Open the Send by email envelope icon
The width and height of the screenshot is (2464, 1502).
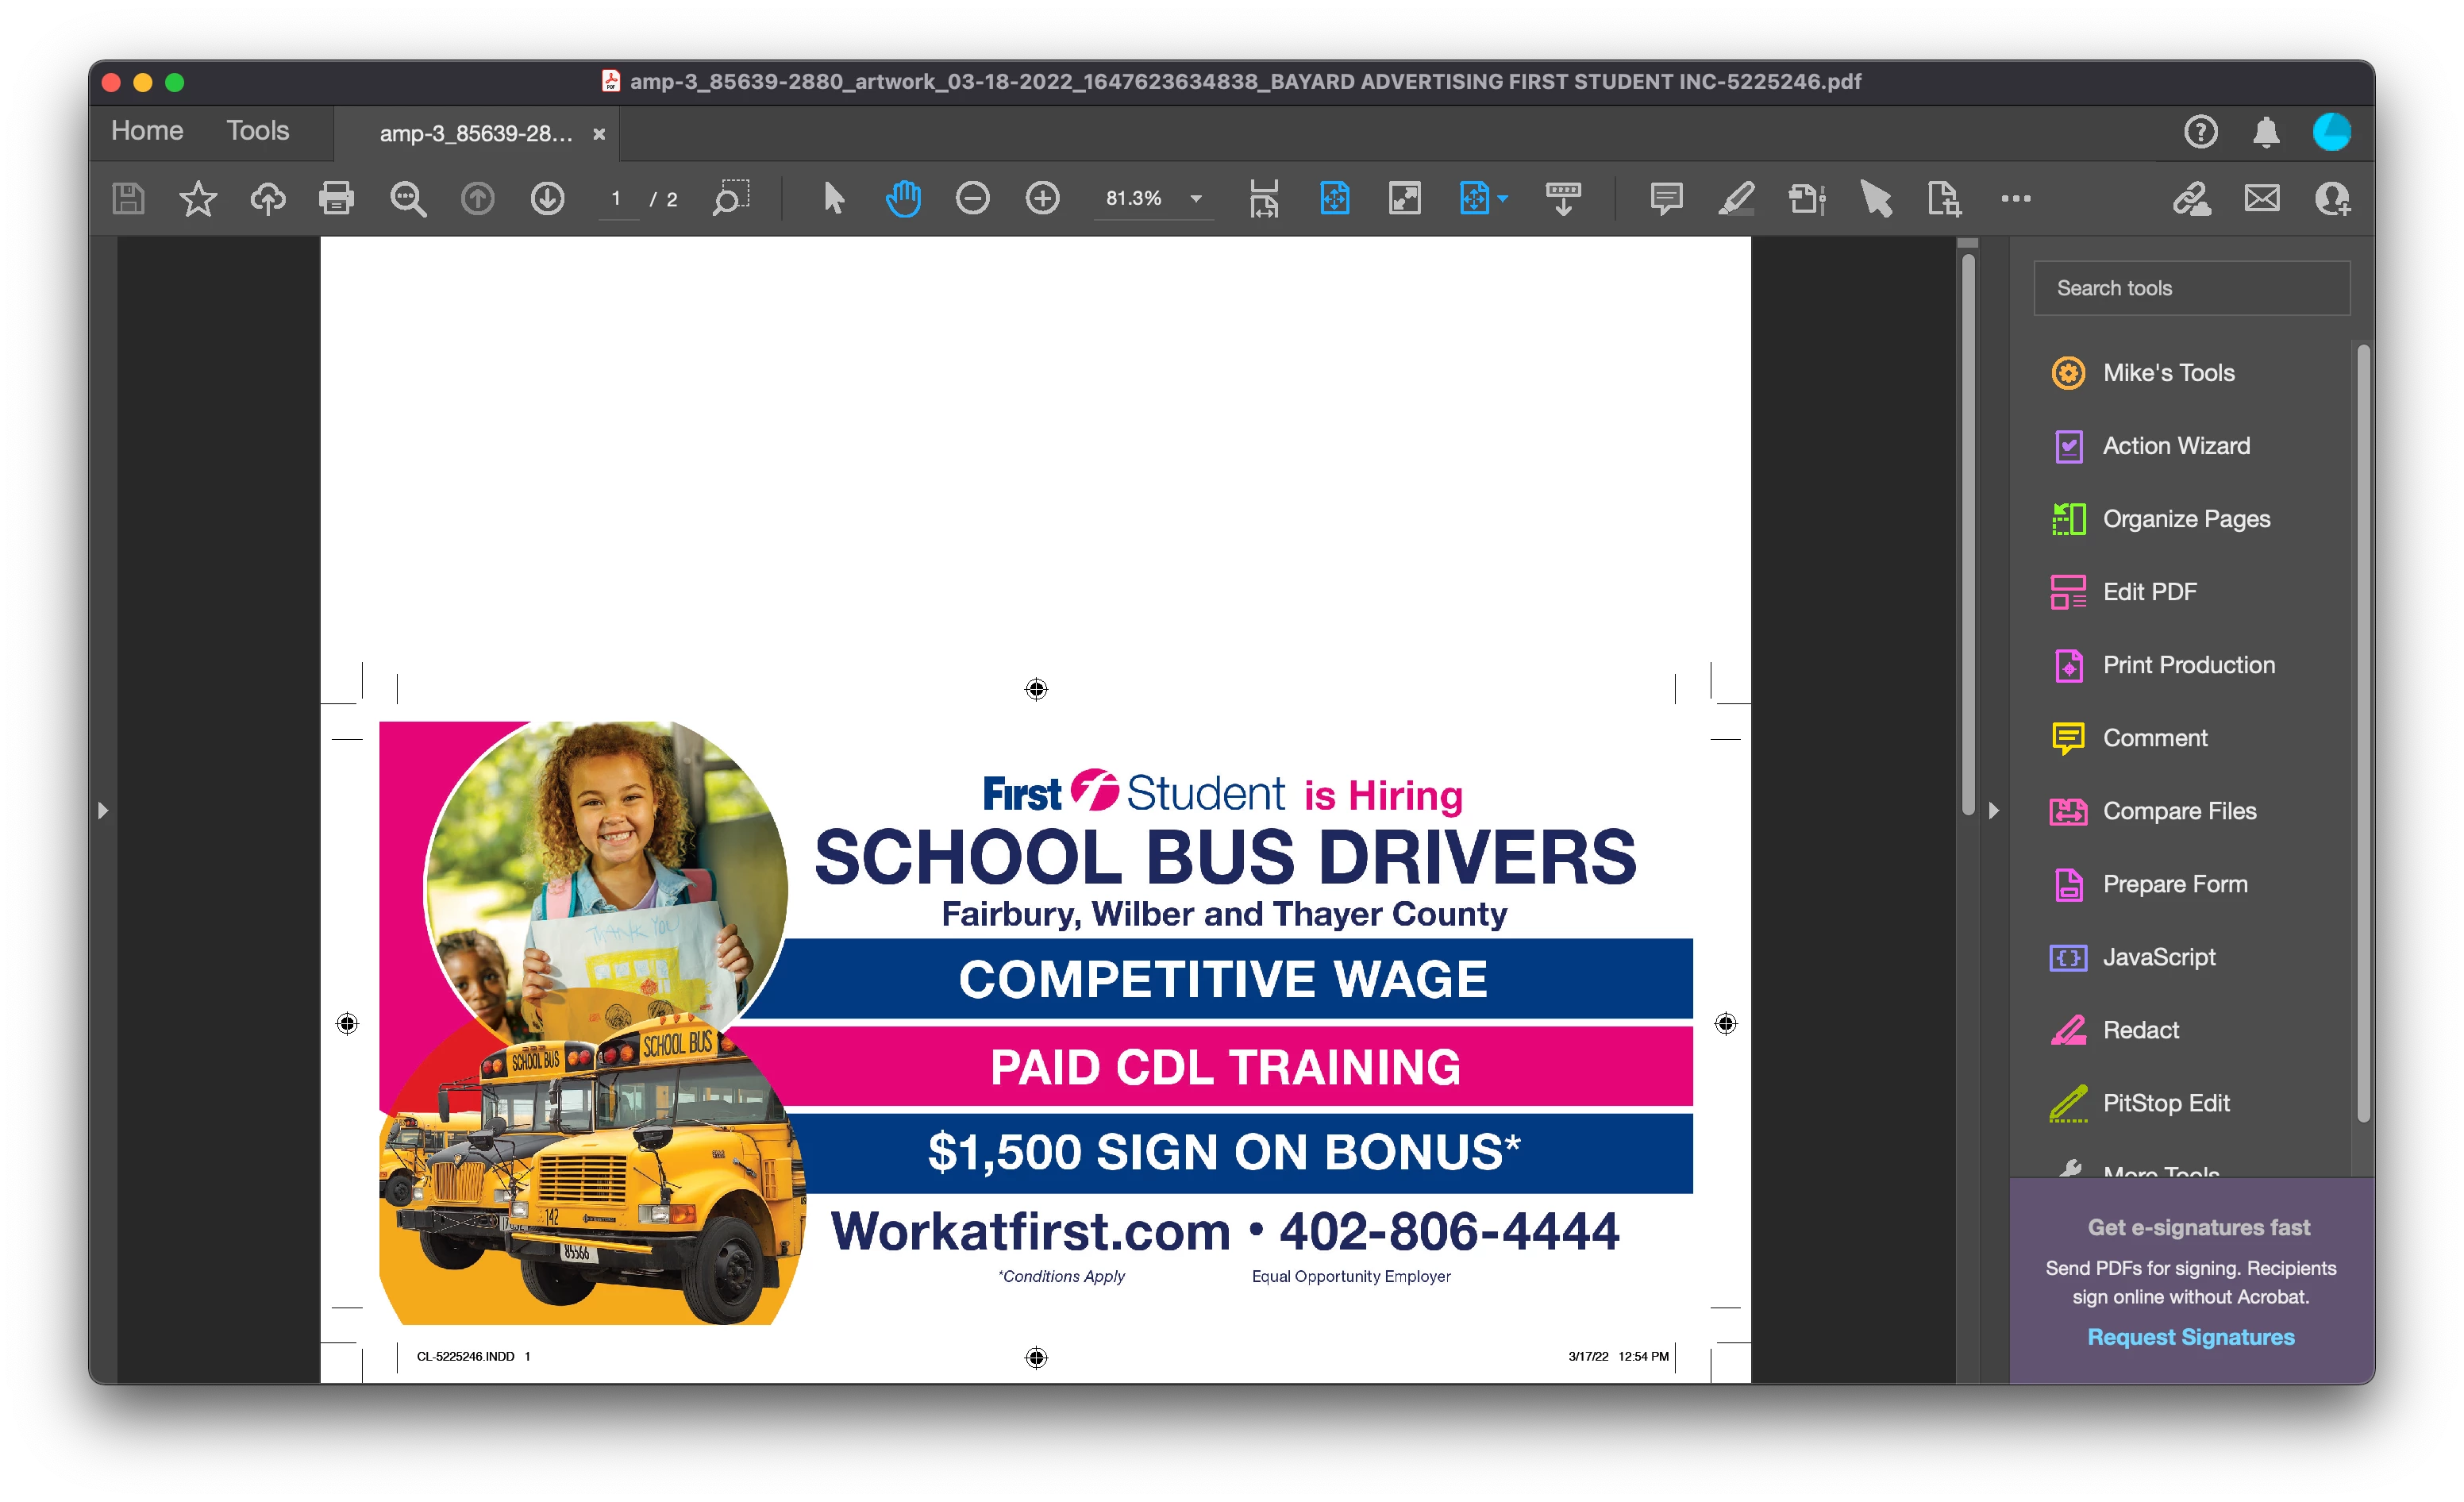(2262, 198)
